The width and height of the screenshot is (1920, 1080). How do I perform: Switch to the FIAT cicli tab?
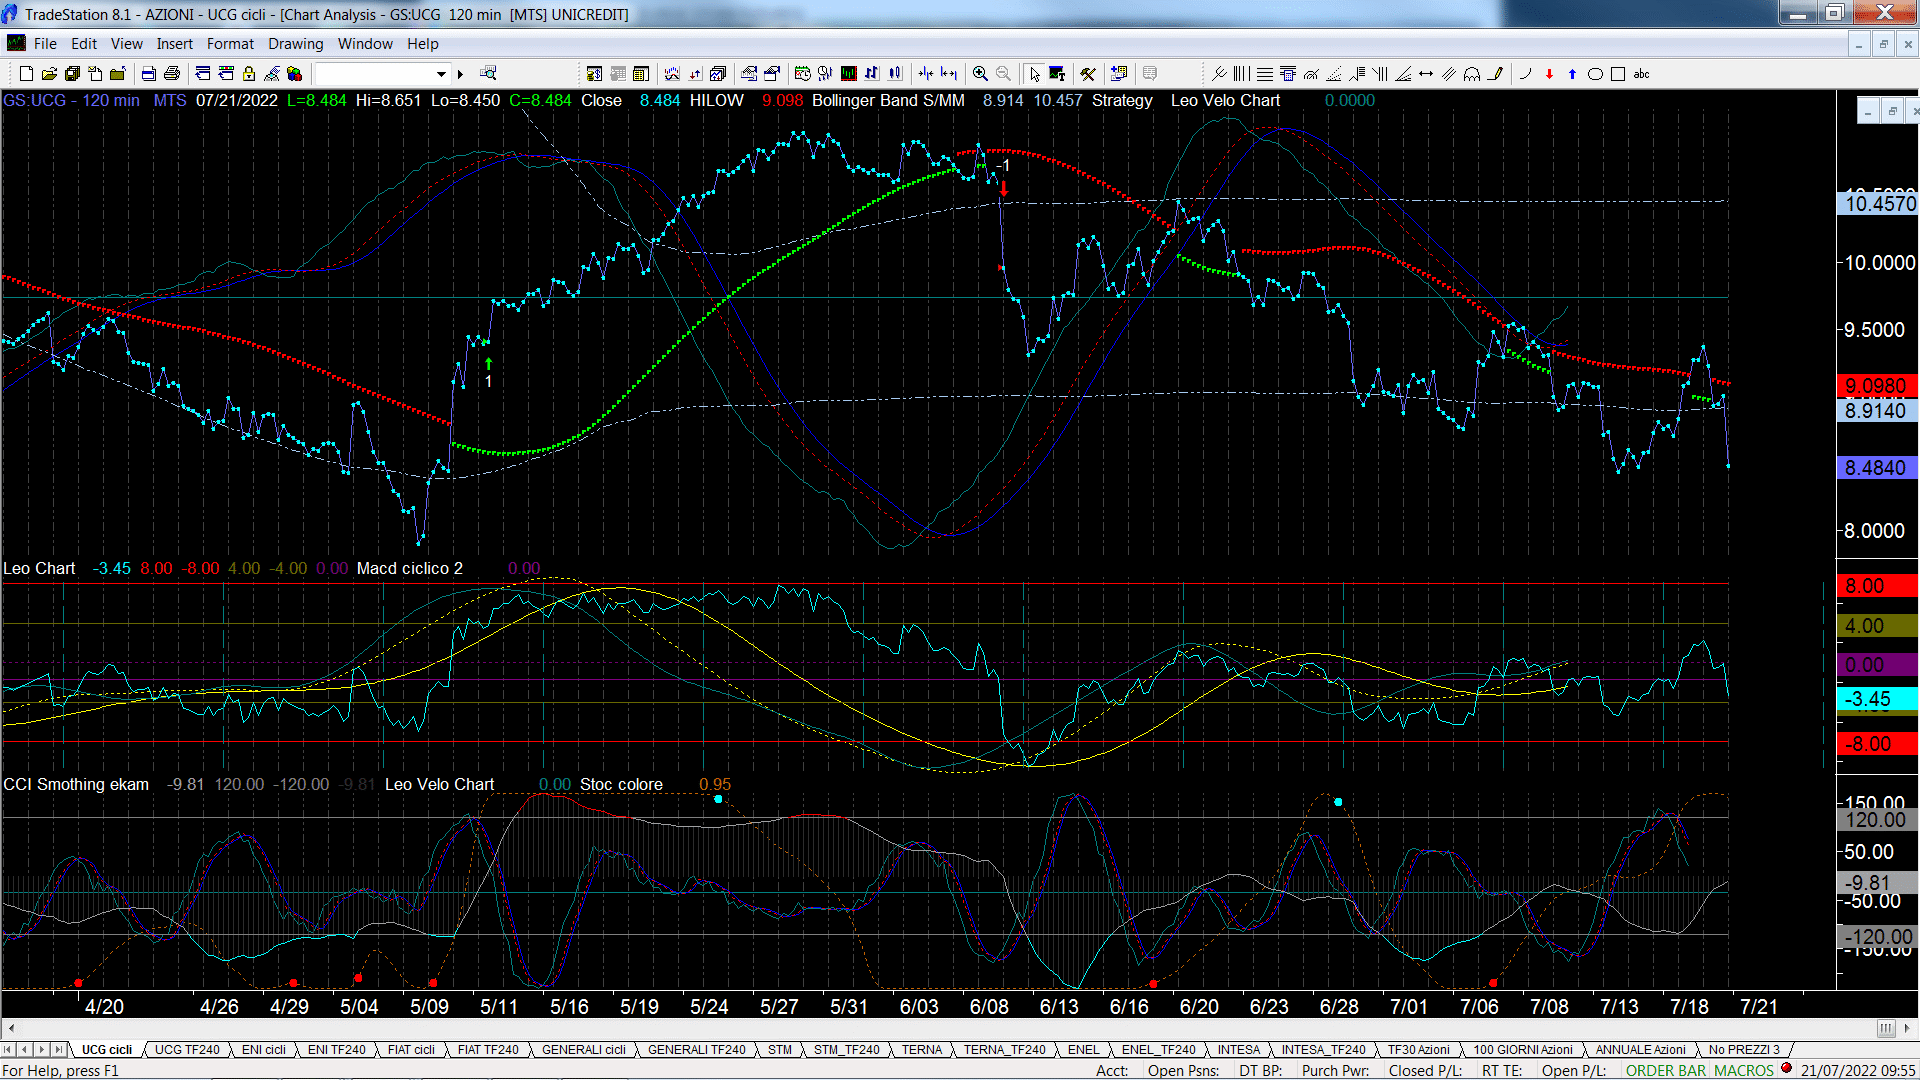pyautogui.click(x=411, y=1050)
